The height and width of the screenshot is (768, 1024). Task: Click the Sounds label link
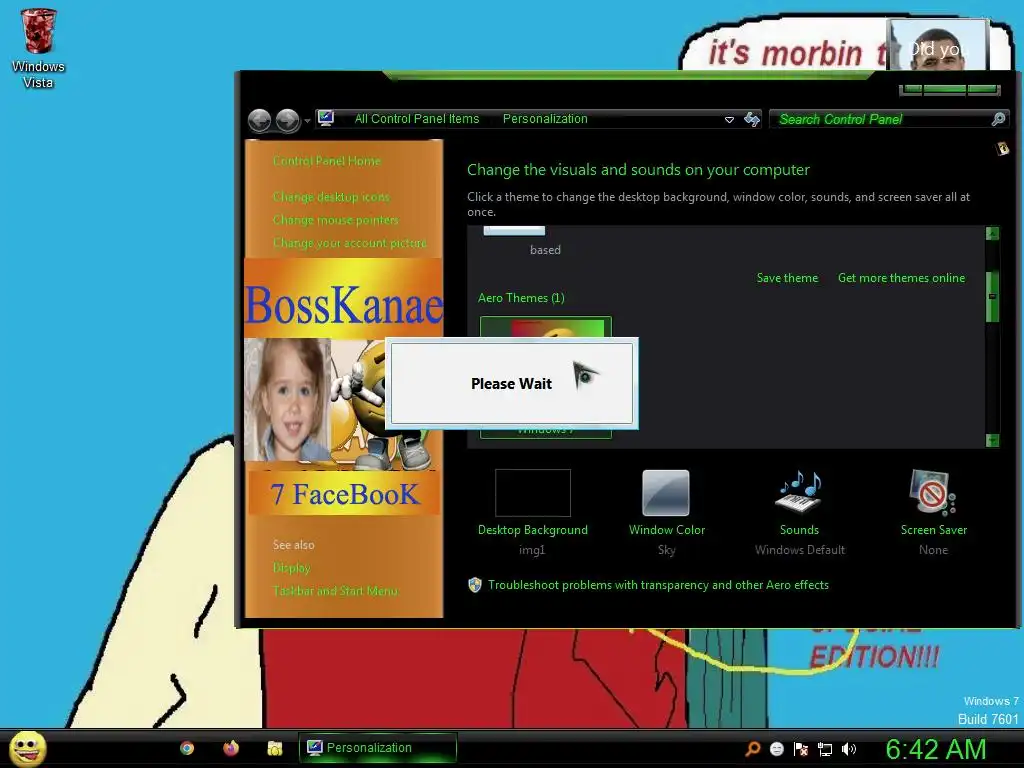click(x=799, y=530)
